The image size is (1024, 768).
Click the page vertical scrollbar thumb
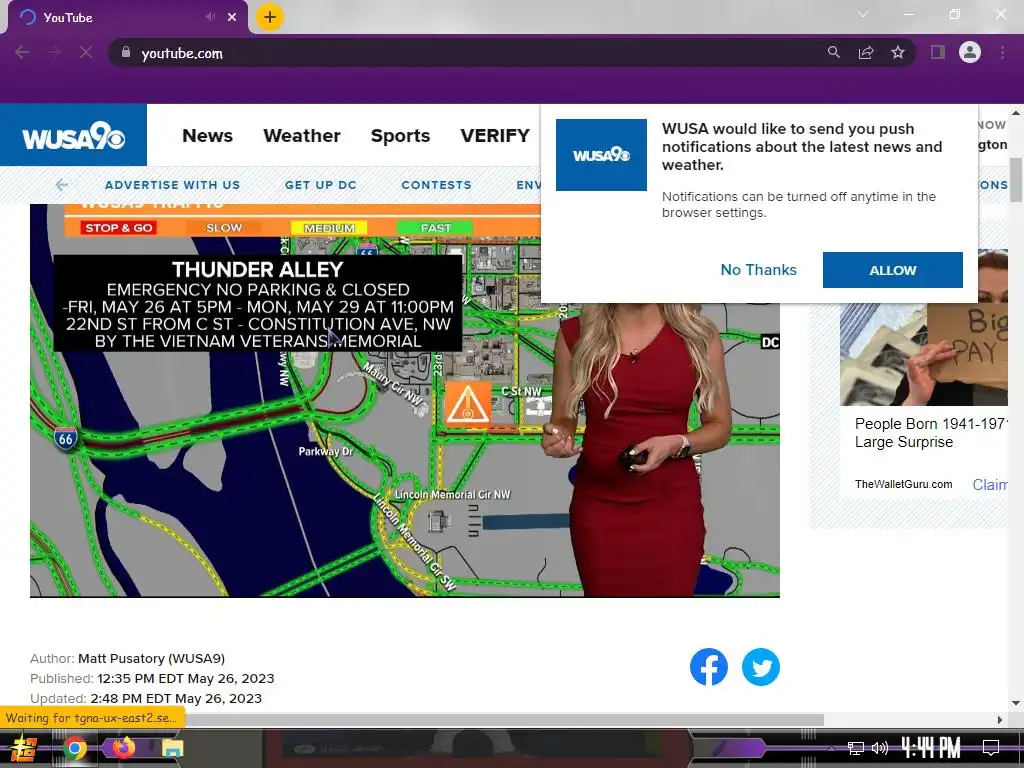click(1016, 180)
